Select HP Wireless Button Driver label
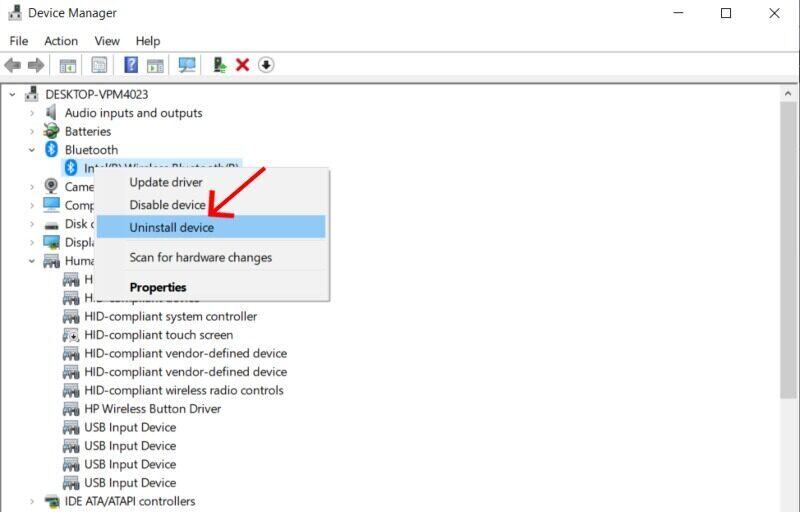Image resolution: width=800 pixels, height=512 pixels. coord(153,408)
